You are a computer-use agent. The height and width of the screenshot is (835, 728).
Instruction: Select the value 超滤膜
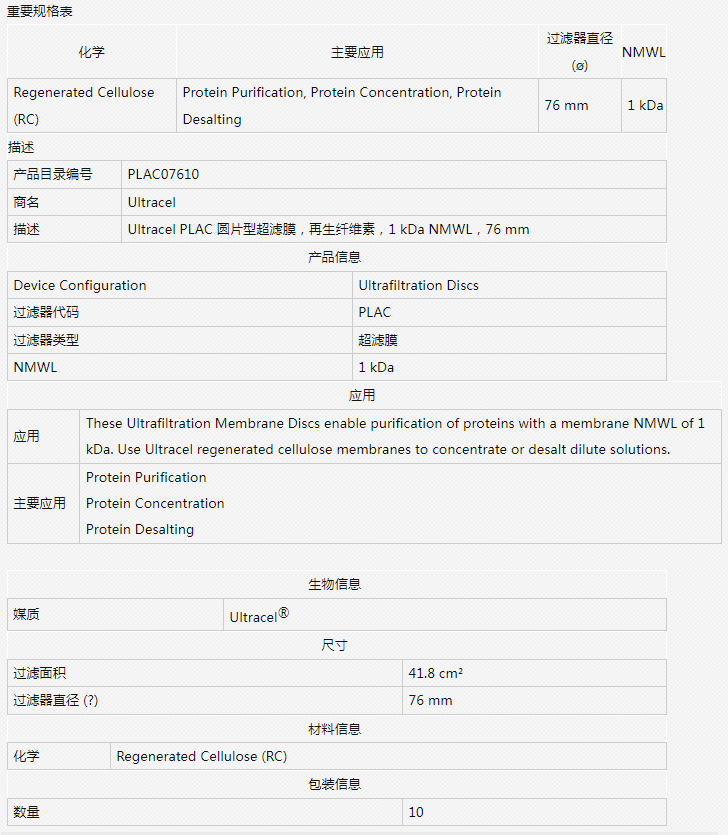pyautogui.click(x=378, y=340)
